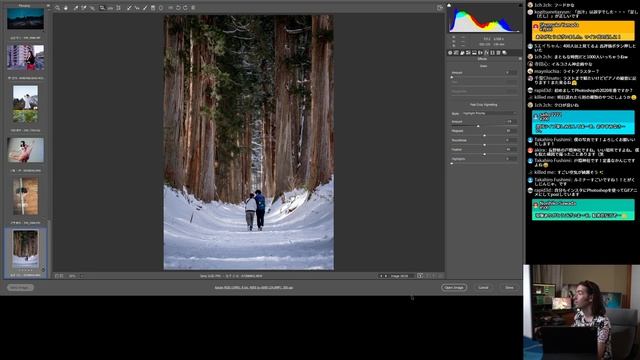Switch to the Presets panel tab
This screenshot has width=640, height=360.
[498, 53]
